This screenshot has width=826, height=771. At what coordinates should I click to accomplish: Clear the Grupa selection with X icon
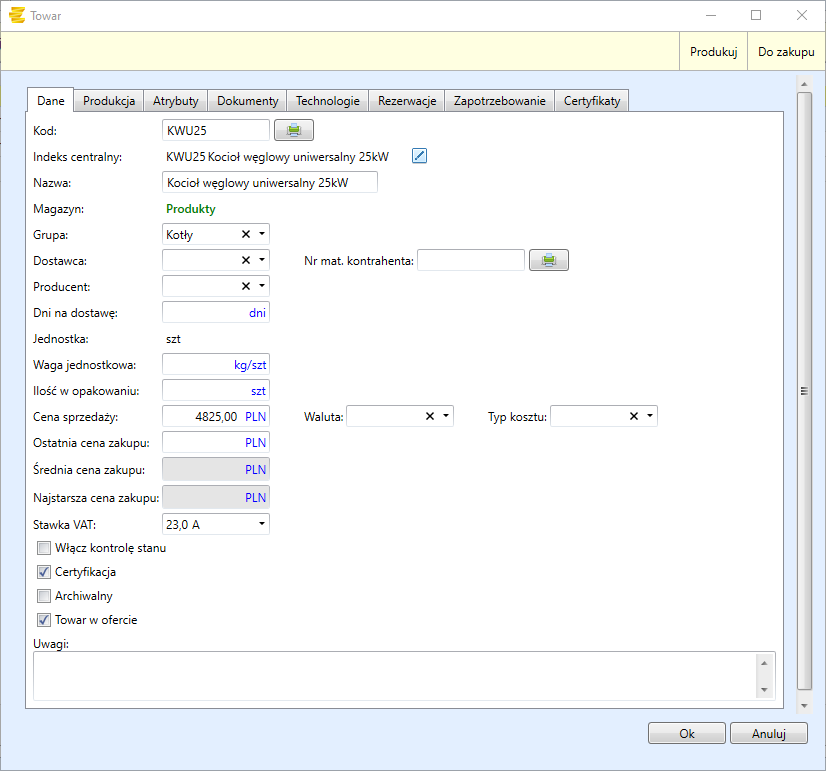[246, 234]
